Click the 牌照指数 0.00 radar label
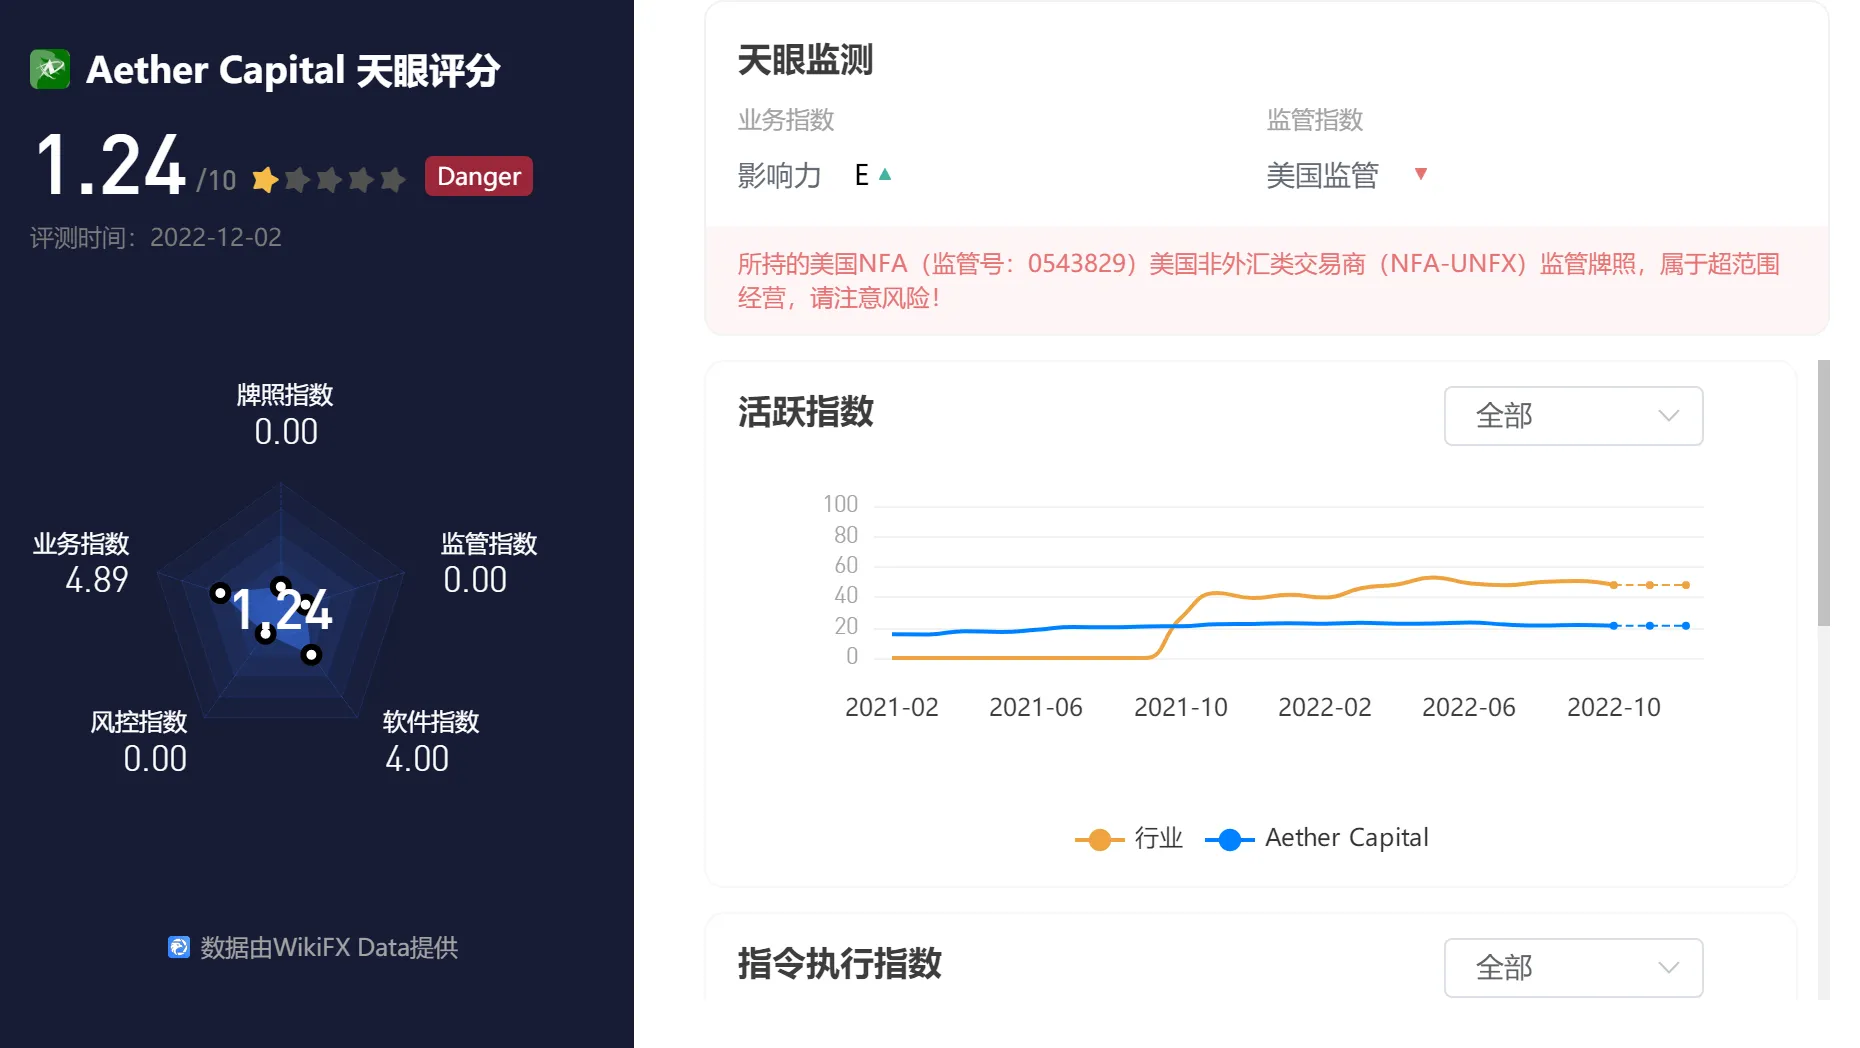The image size is (1860, 1048). click(285, 414)
